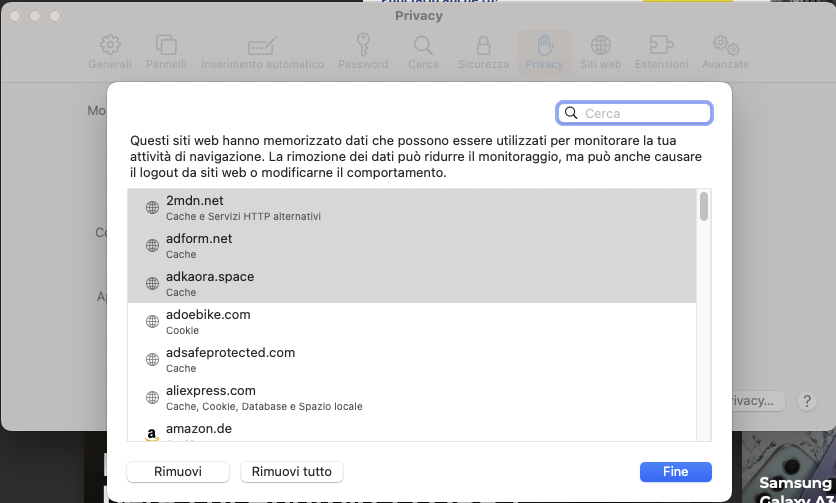Open the Cerca preferences tab
The height and width of the screenshot is (503, 836).
423,52
